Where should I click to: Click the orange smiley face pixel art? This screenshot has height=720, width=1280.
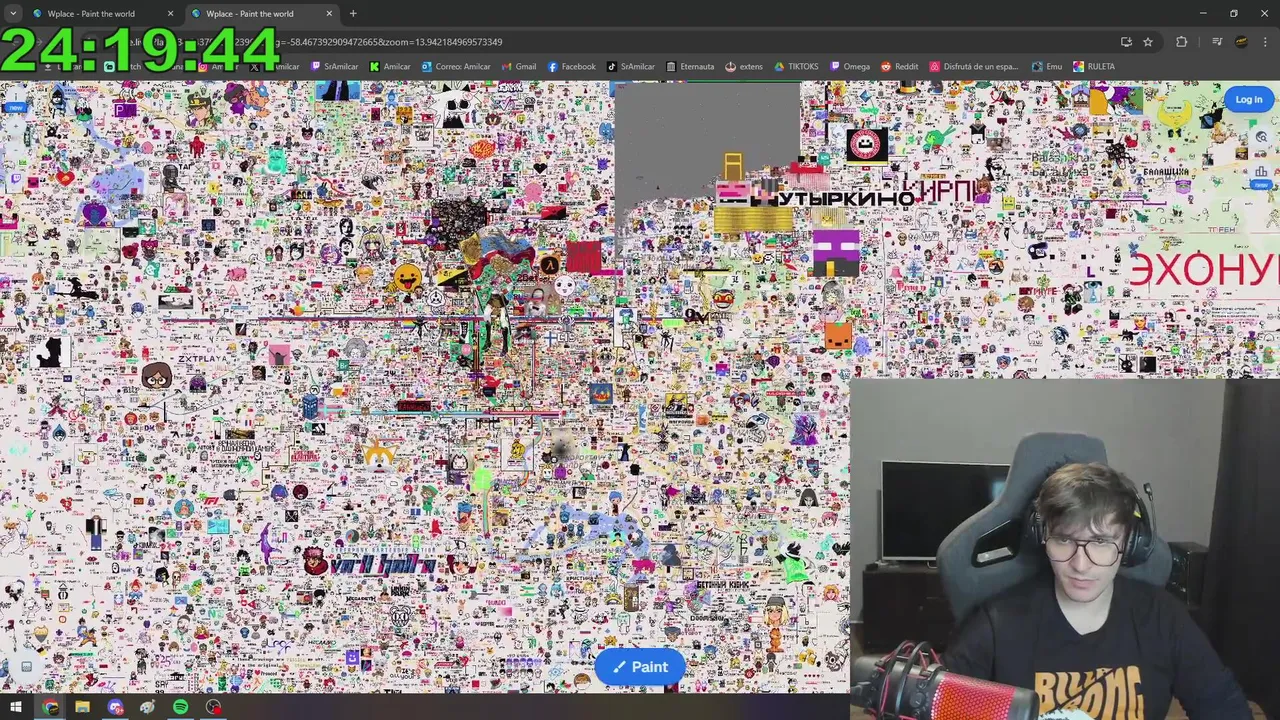[x=407, y=277]
